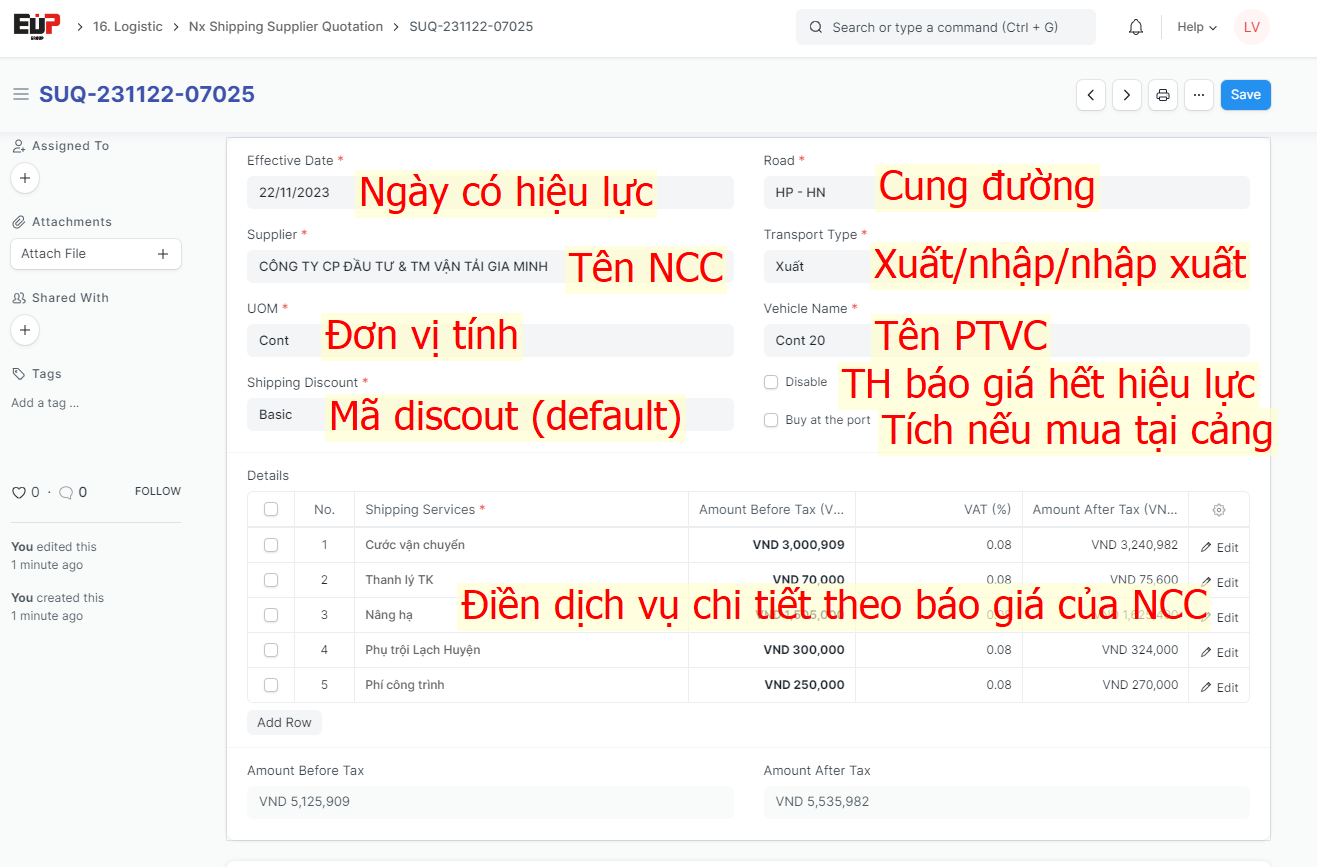
Task: Click plus icon under Shared With
Action: coord(25,331)
